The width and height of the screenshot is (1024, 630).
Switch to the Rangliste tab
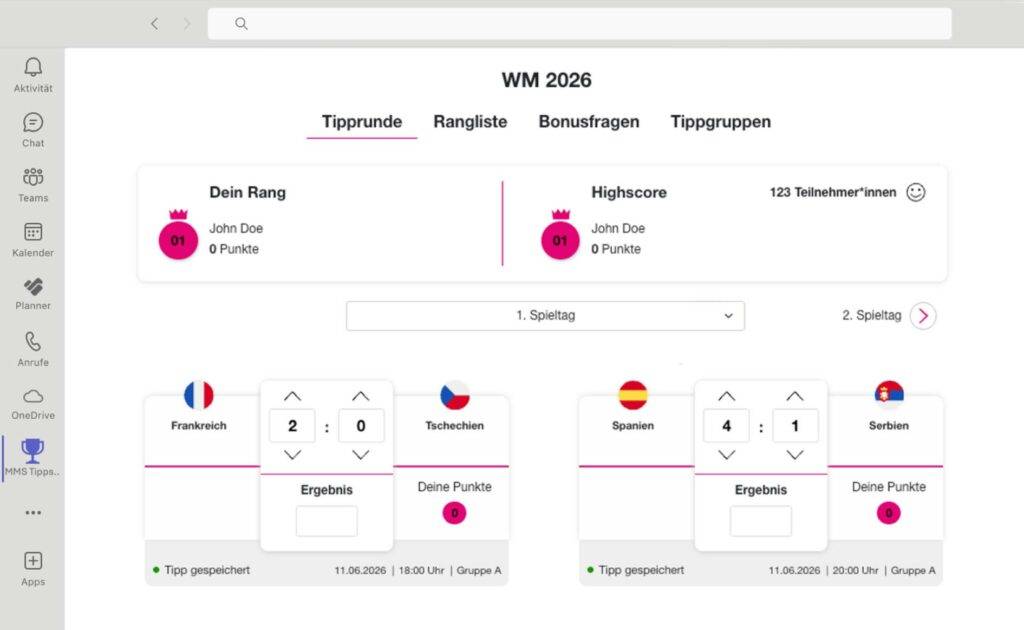(x=470, y=121)
